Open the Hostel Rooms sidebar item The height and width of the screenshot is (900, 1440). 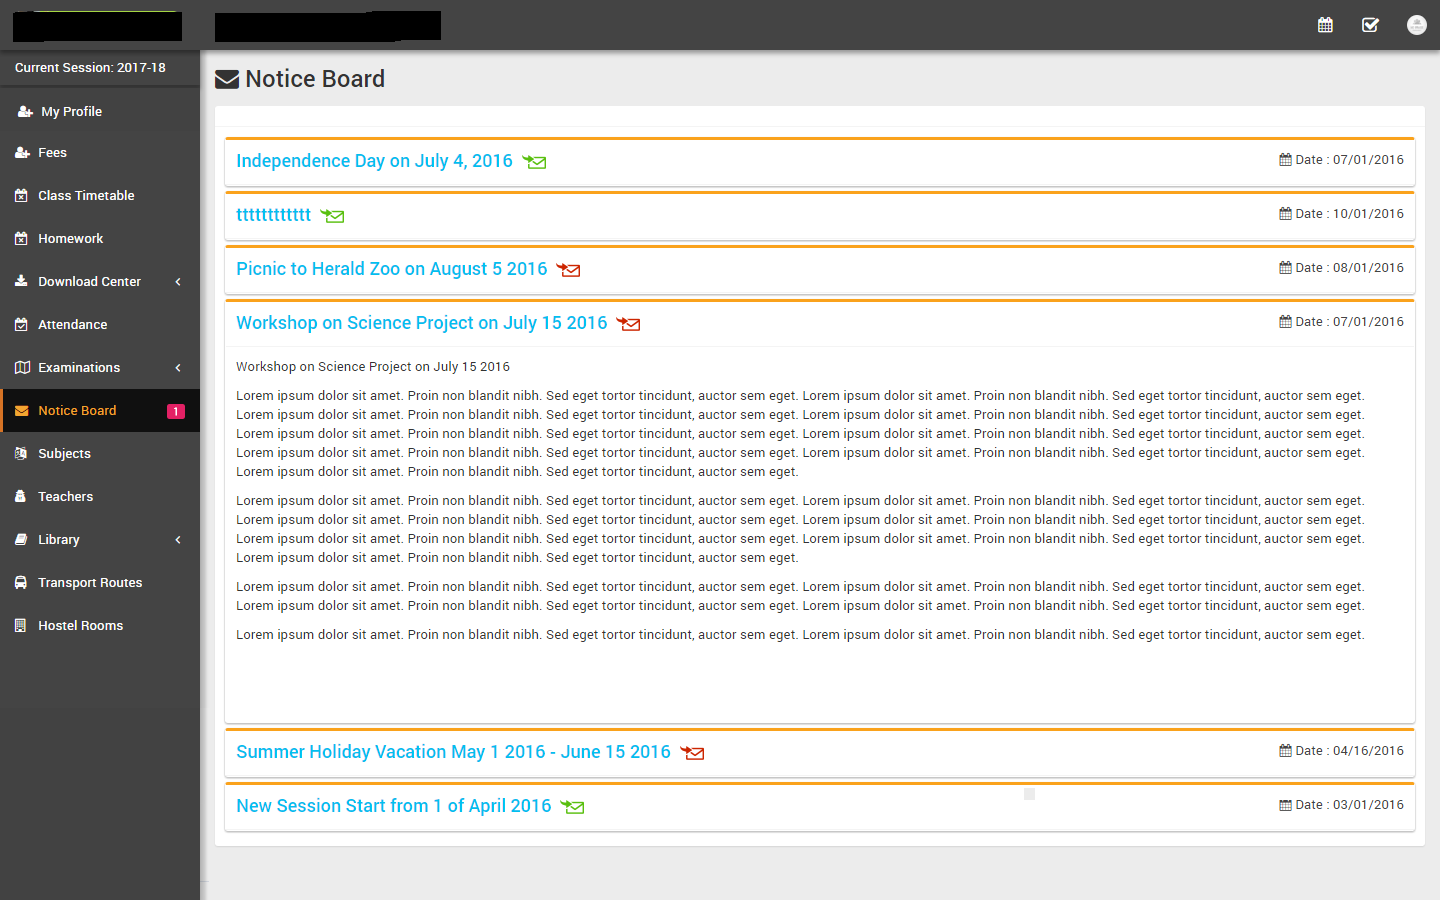point(80,626)
